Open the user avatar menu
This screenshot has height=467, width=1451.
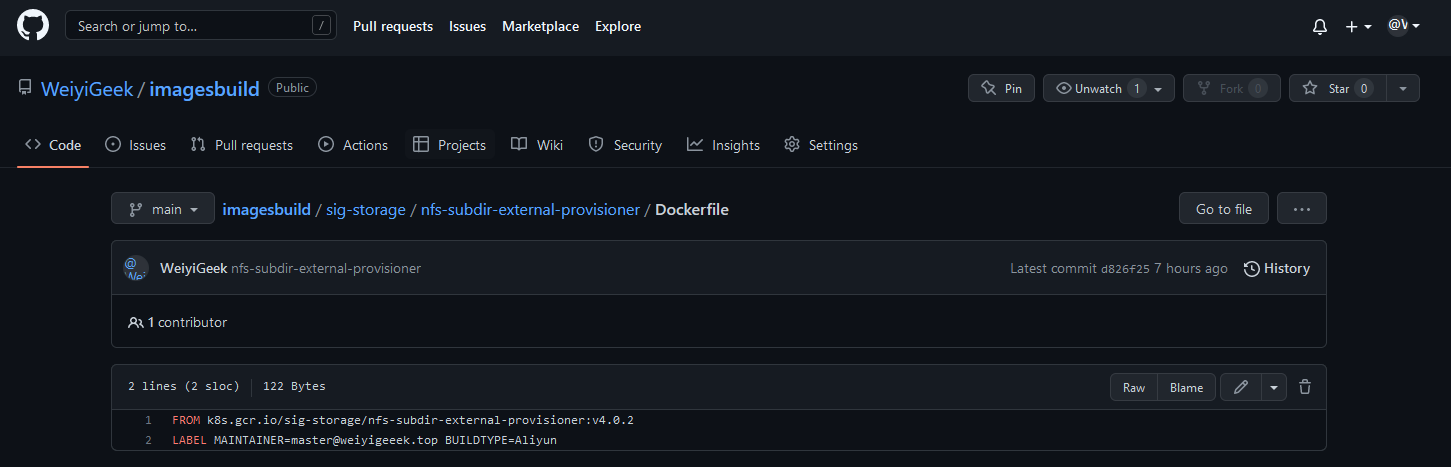click(1403, 26)
